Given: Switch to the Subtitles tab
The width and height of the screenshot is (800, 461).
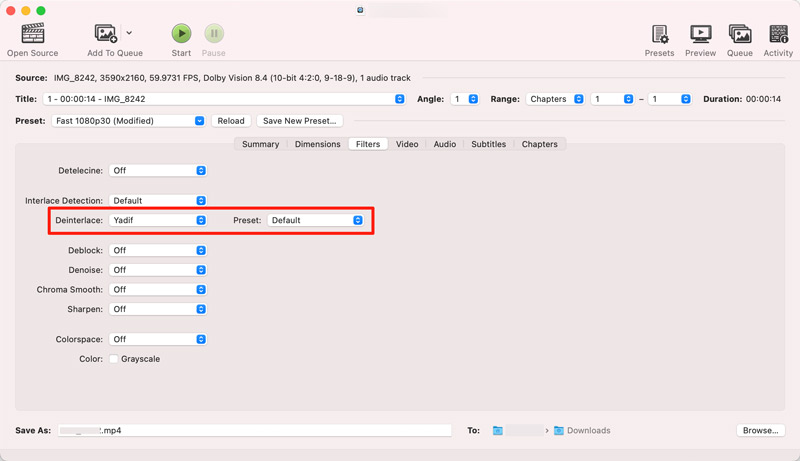Looking at the screenshot, I should (x=488, y=144).
